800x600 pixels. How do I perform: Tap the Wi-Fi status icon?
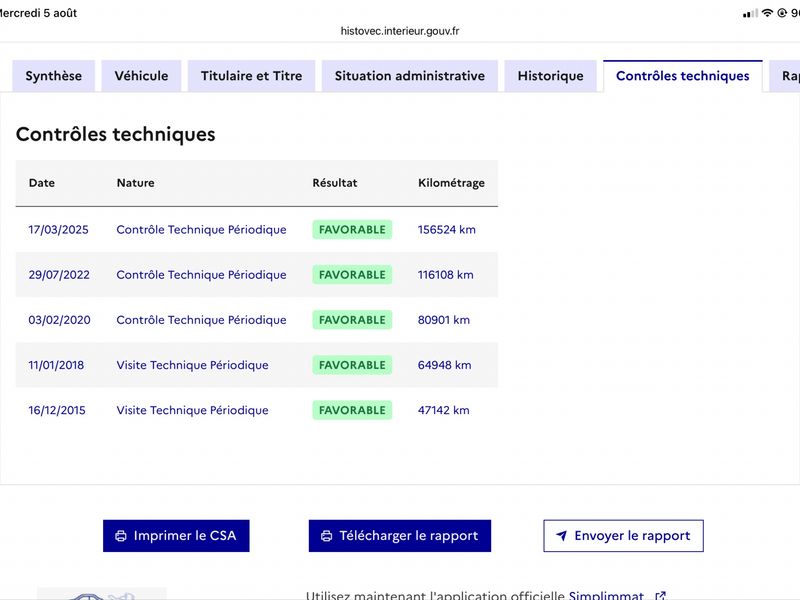[767, 13]
